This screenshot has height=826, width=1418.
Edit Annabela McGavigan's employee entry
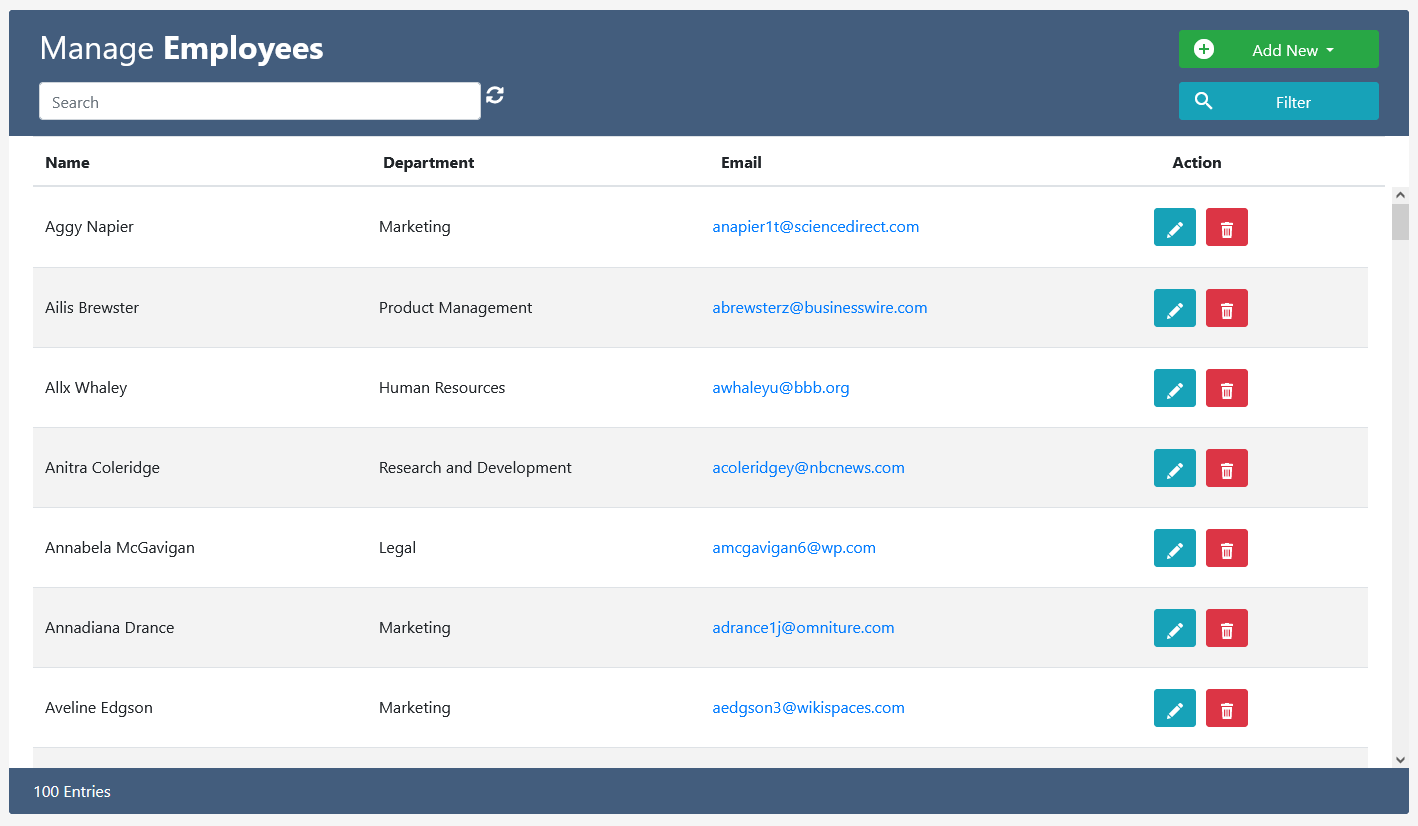click(1174, 548)
